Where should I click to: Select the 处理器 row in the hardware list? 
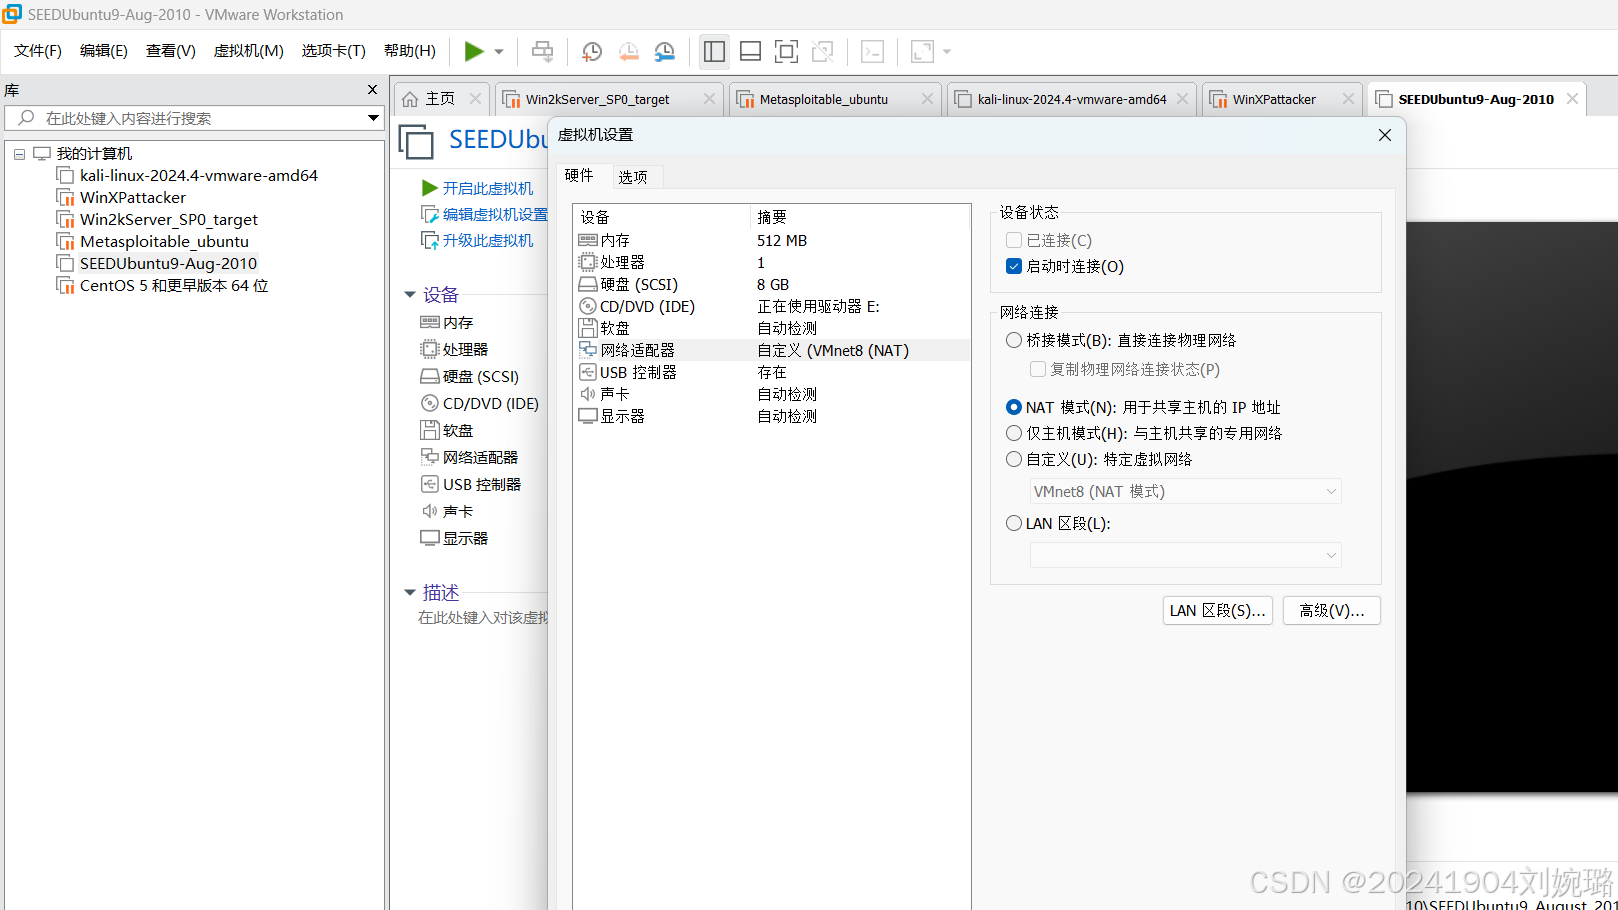click(771, 263)
